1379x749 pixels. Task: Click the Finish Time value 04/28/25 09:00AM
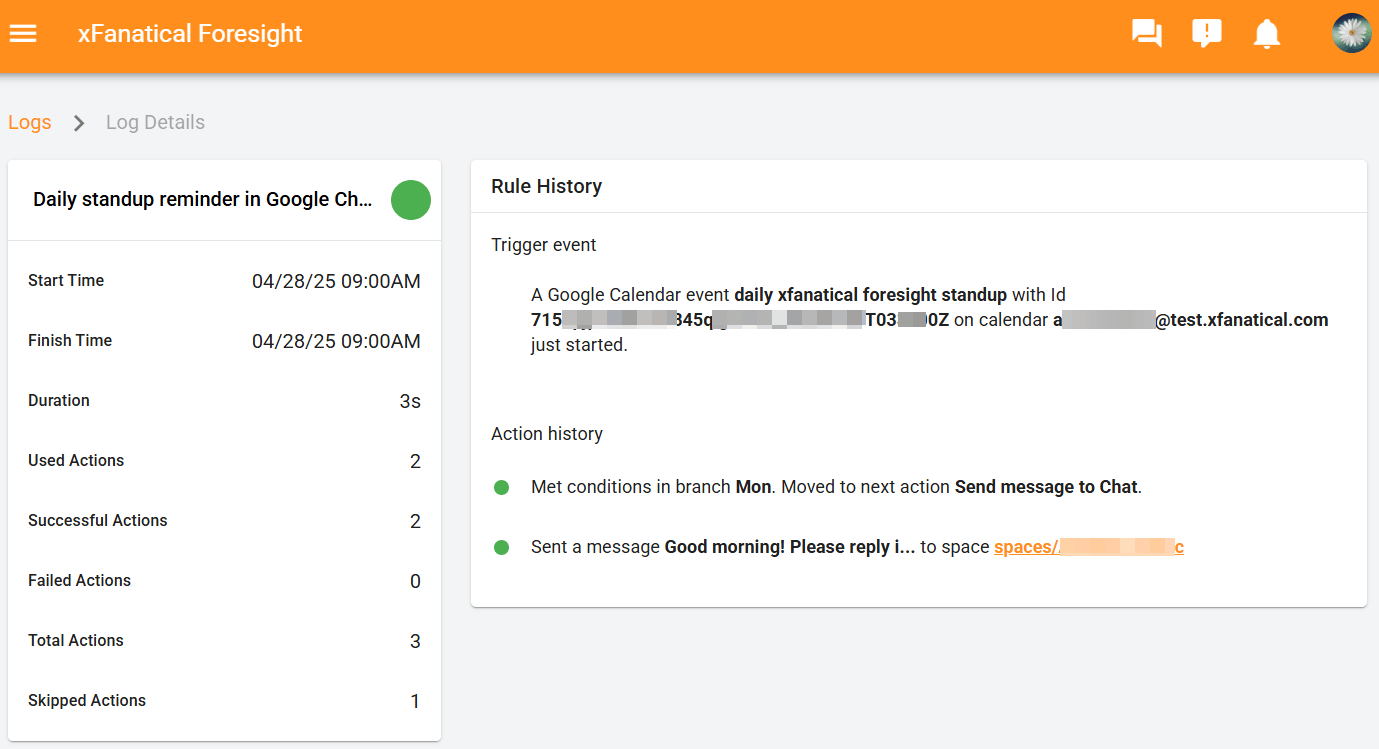(336, 341)
